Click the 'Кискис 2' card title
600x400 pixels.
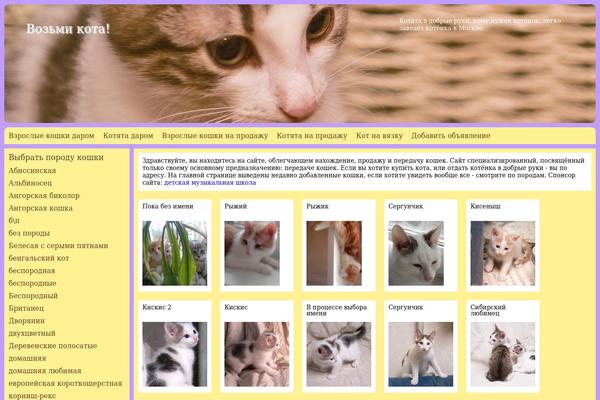[157, 307]
